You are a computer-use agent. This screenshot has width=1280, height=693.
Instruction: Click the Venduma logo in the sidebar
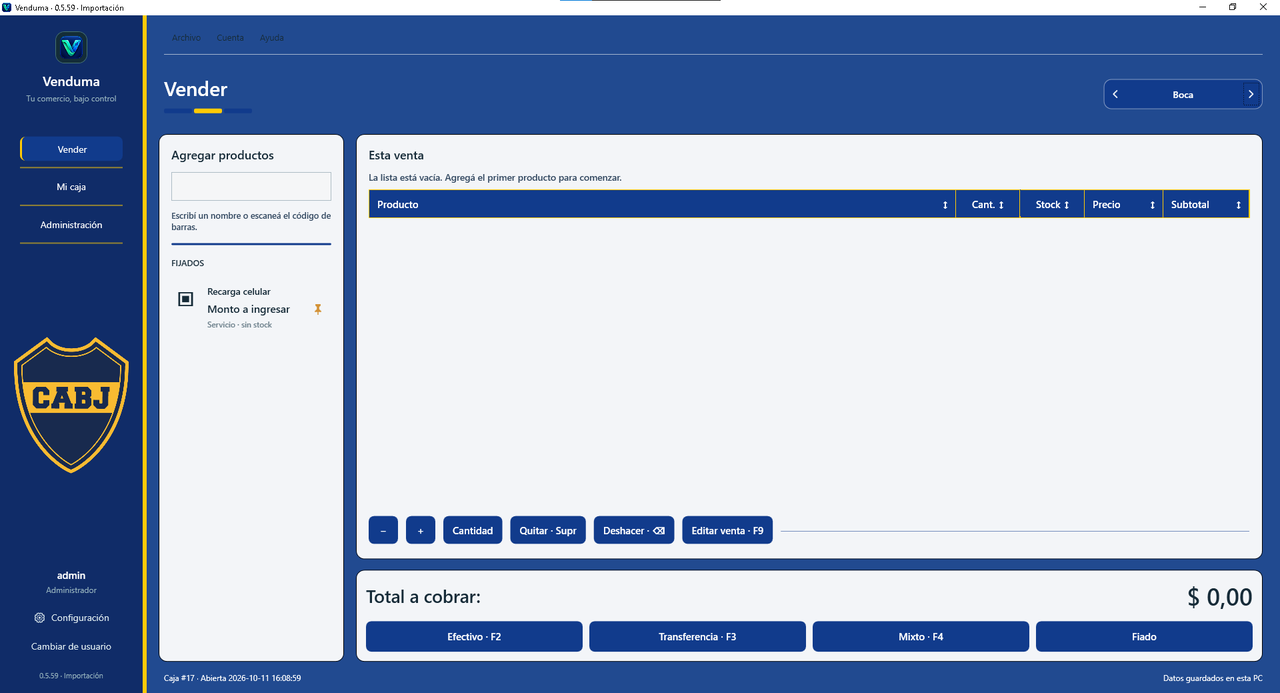(71, 47)
